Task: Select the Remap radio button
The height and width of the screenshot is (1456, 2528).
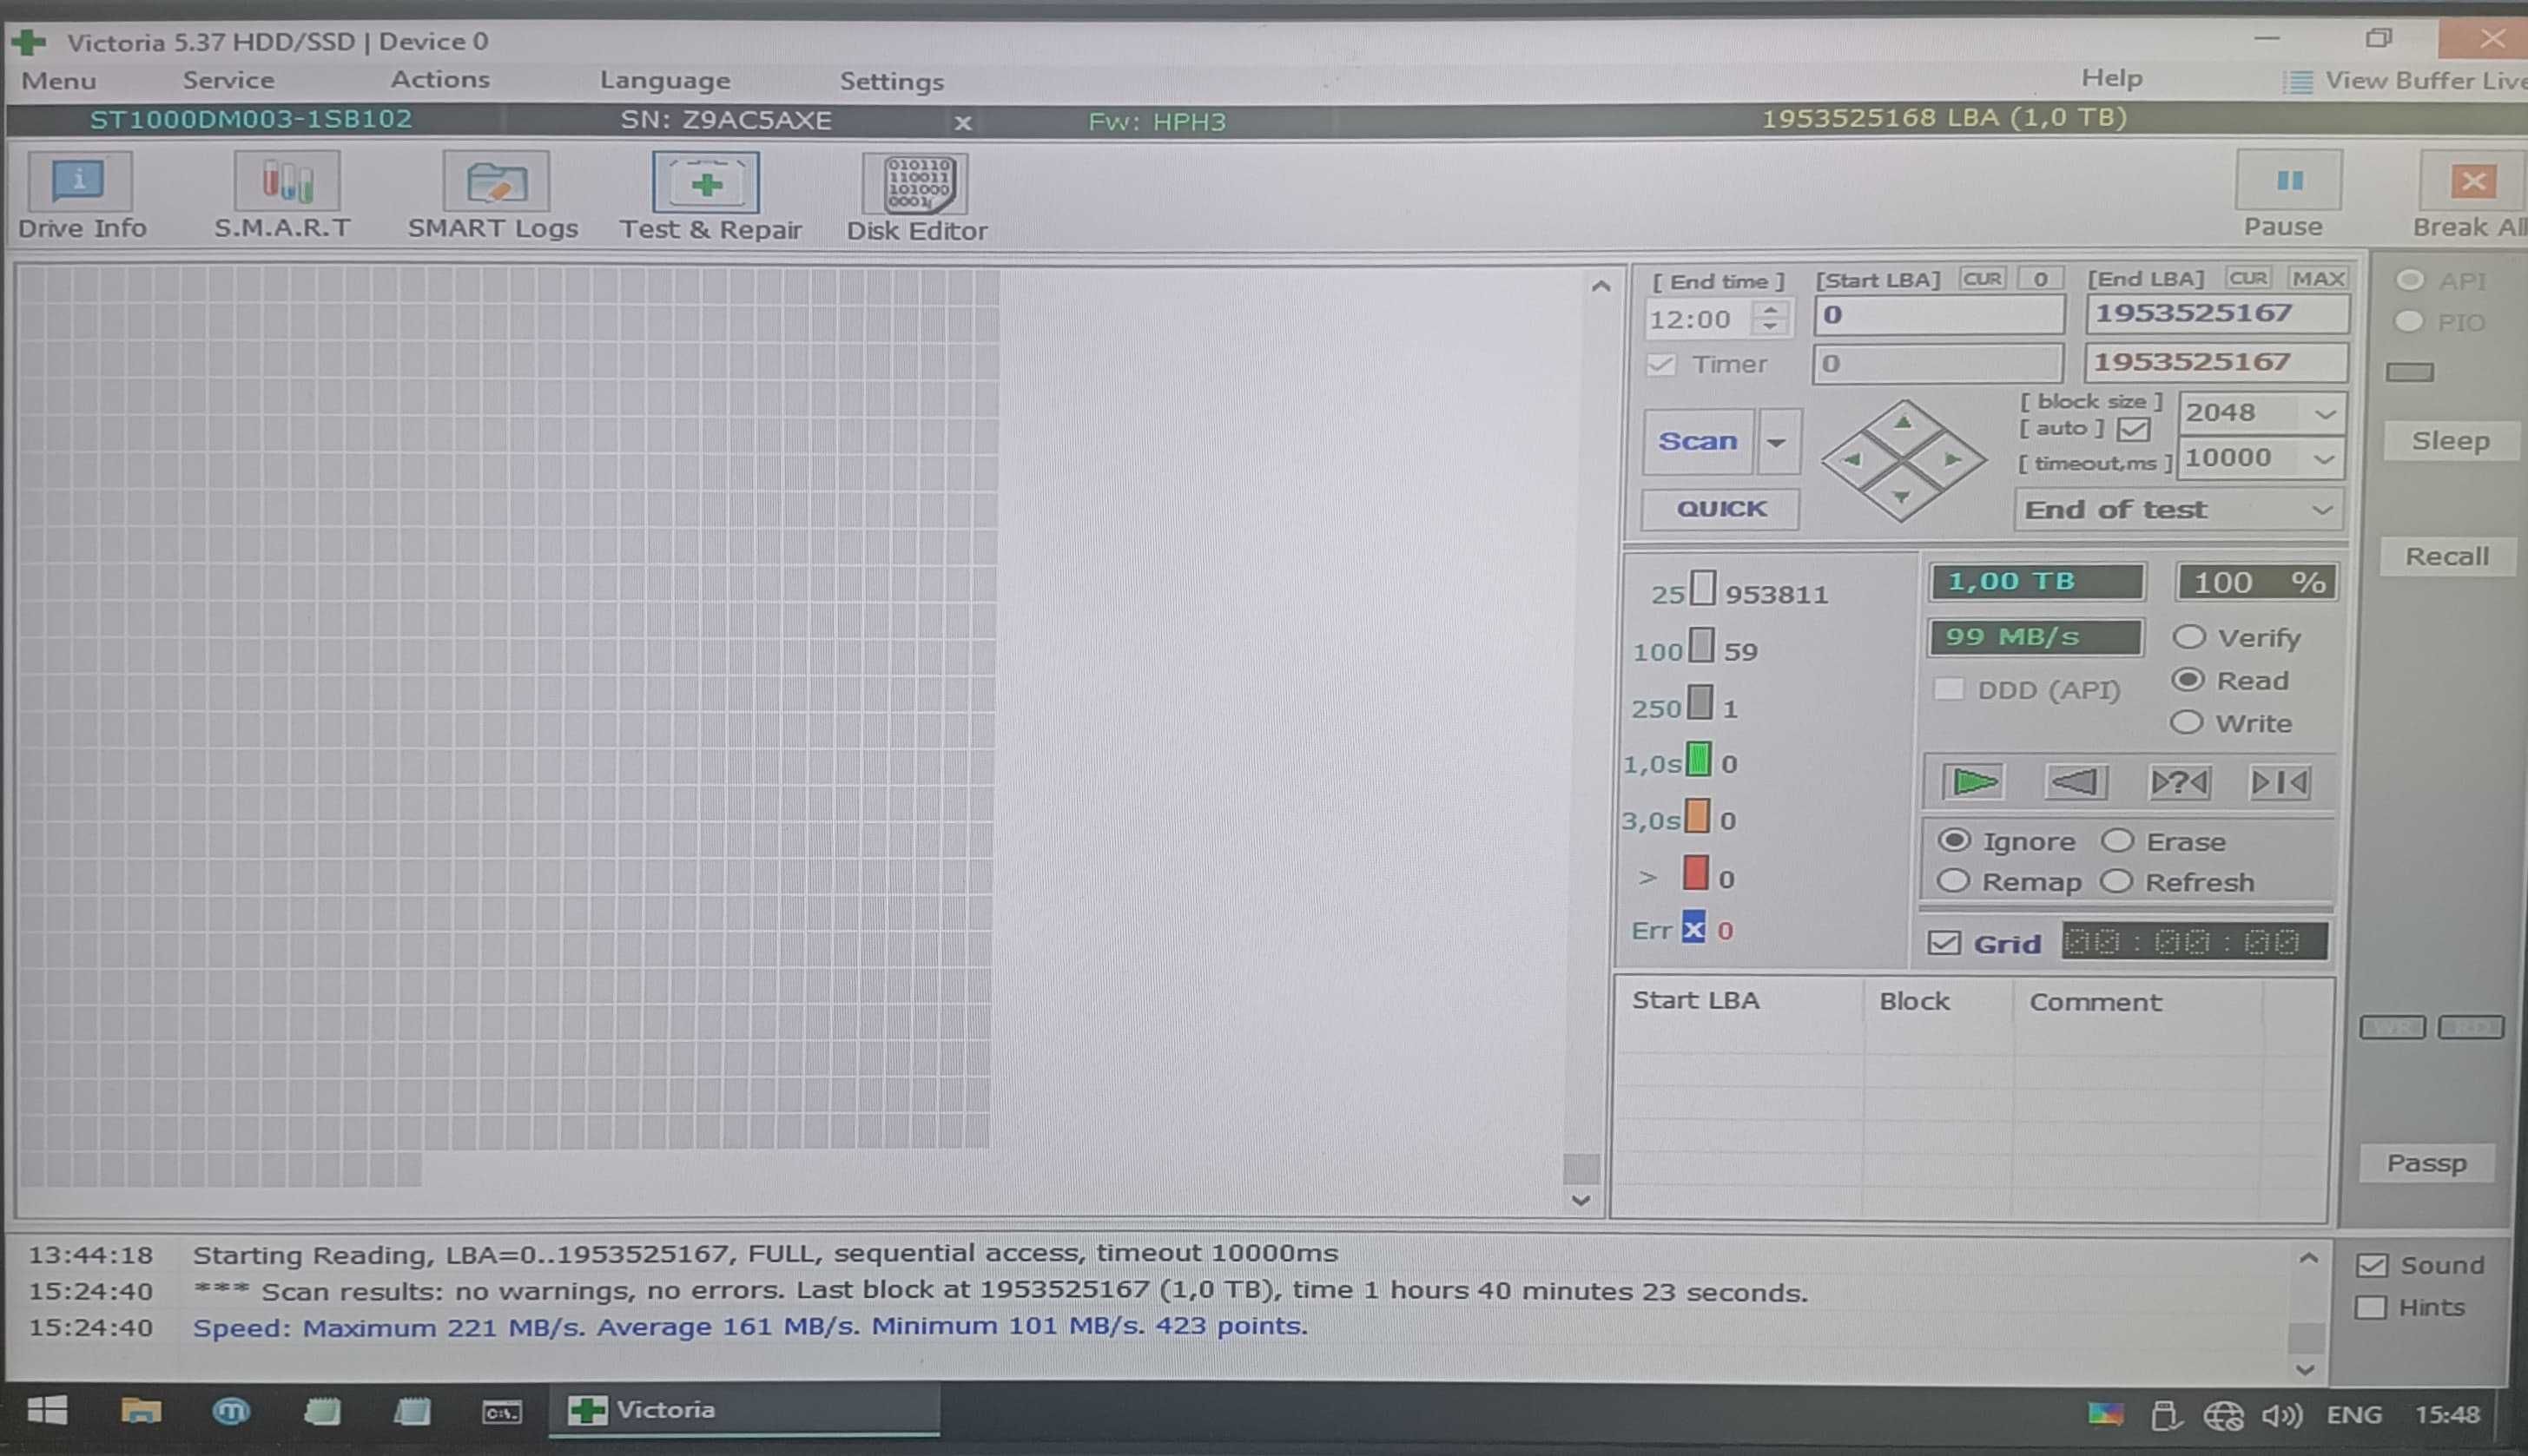Action: pyautogui.click(x=1953, y=881)
